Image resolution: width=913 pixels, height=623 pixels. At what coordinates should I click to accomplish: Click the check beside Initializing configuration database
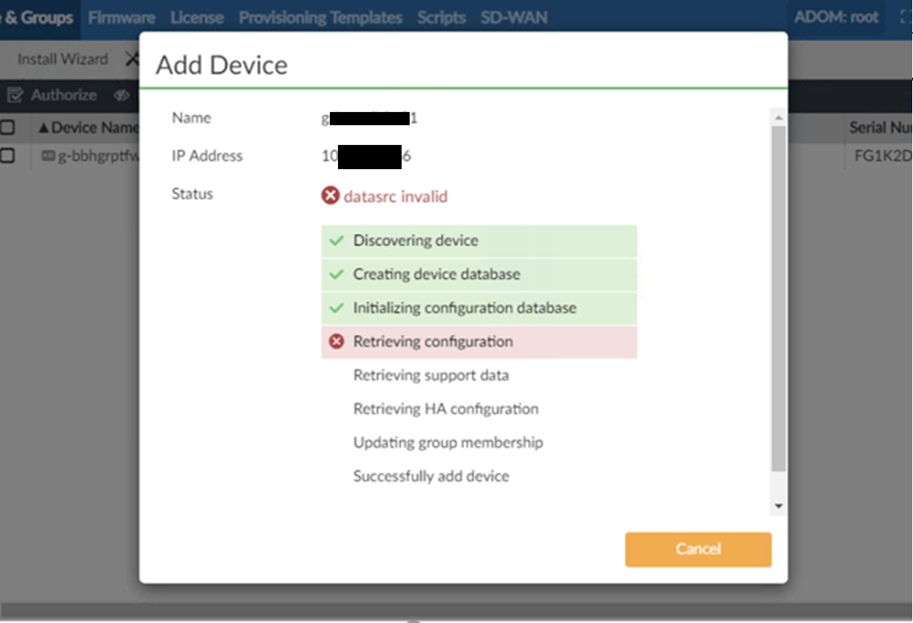(x=336, y=308)
